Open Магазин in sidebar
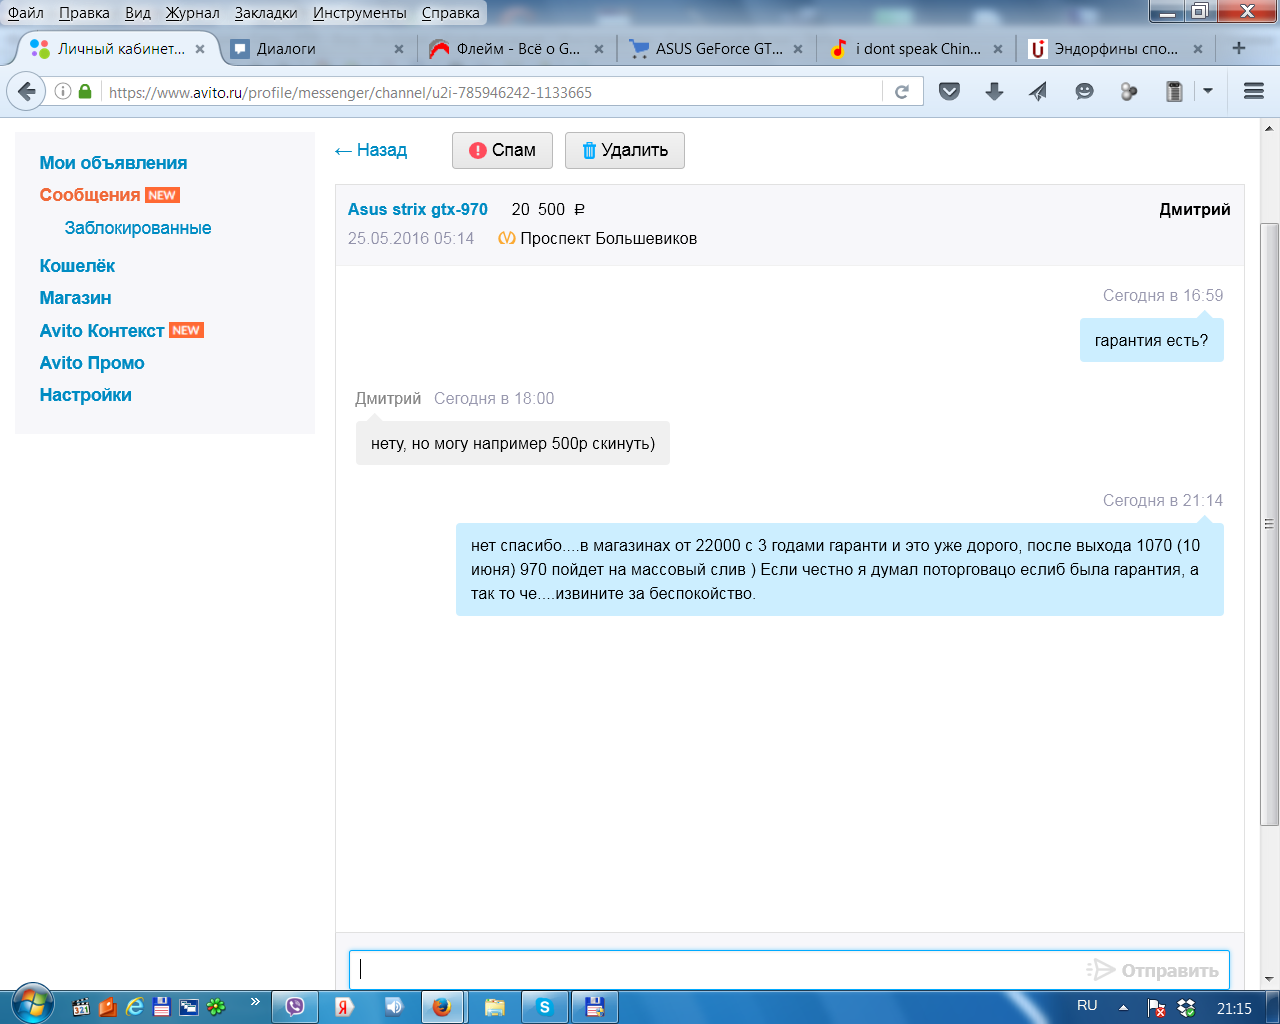Viewport: 1280px width, 1024px height. [75, 298]
